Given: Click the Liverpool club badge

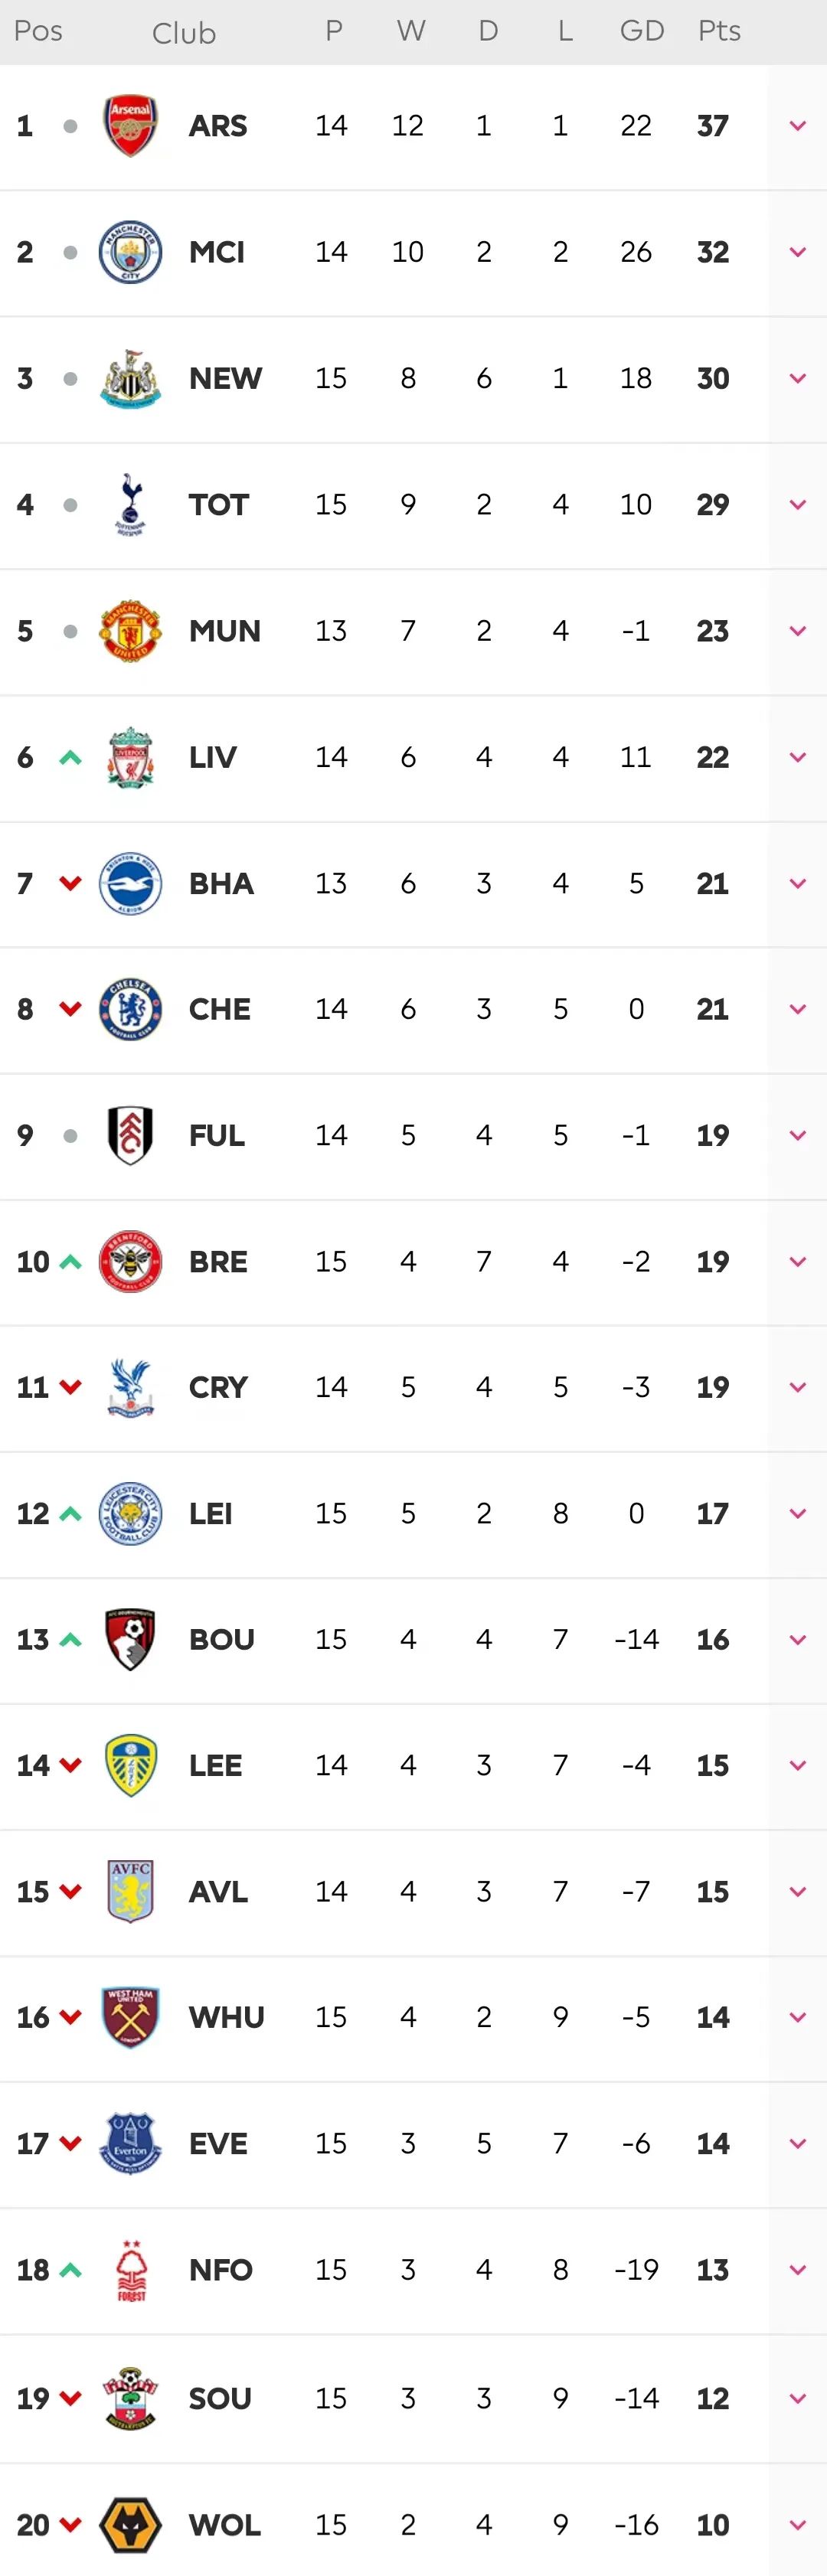Looking at the screenshot, I should (x=130, y=757).
